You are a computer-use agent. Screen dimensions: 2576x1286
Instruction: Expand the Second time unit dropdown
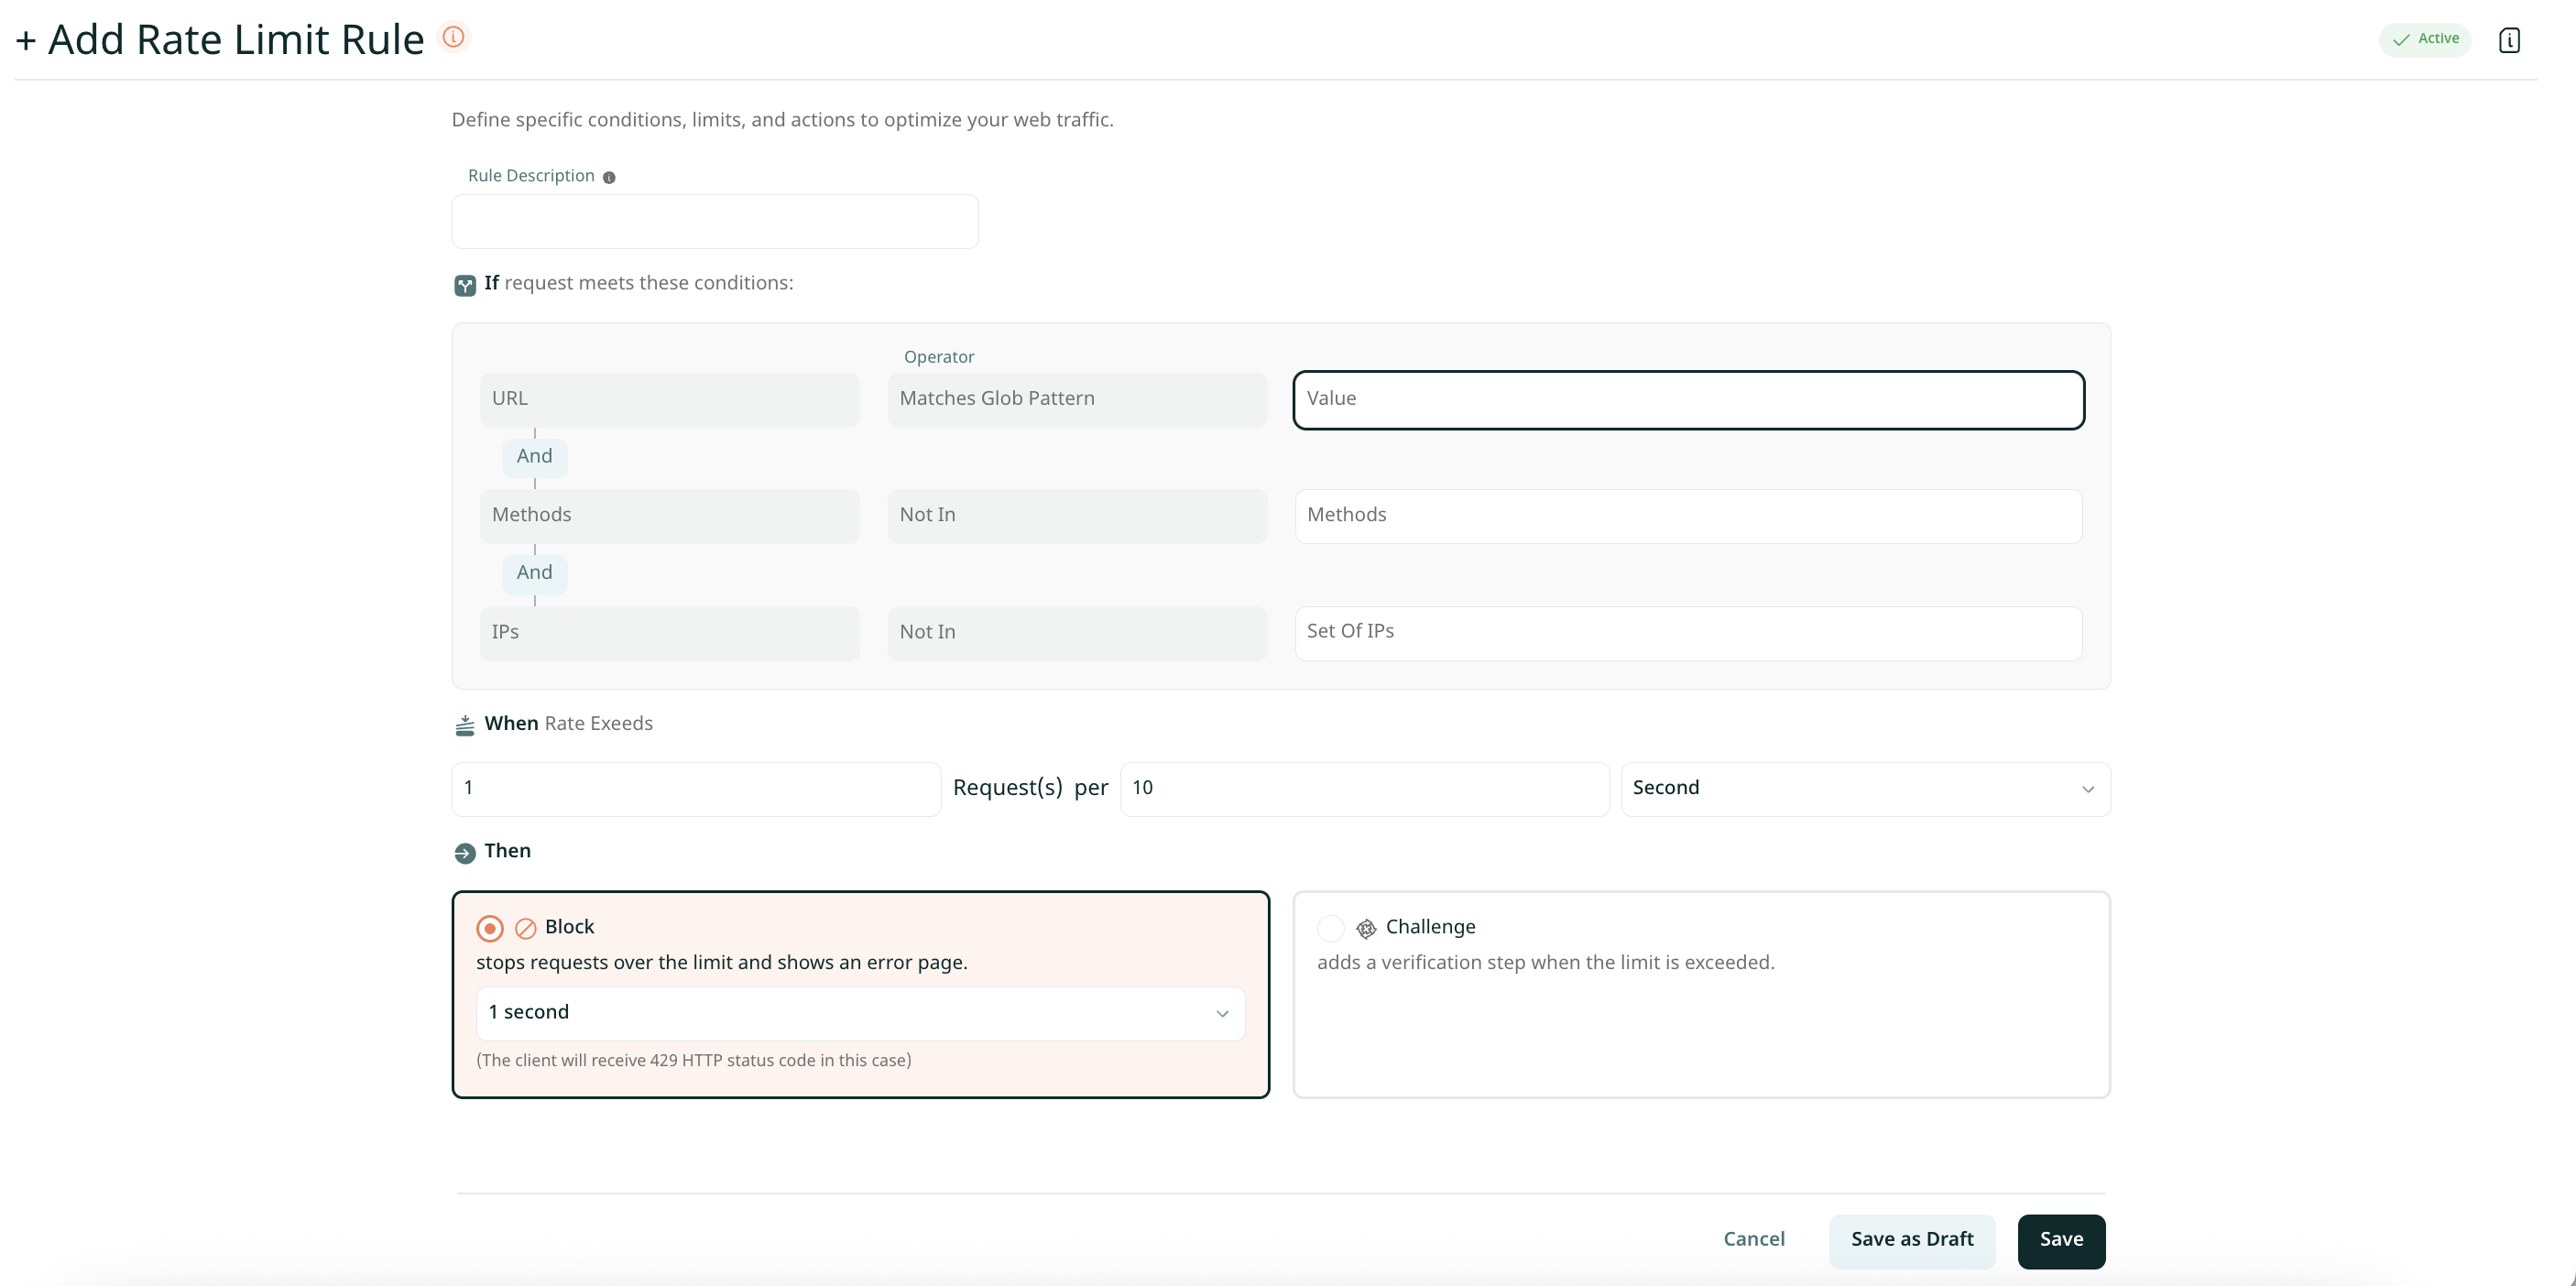[1866, 789]
